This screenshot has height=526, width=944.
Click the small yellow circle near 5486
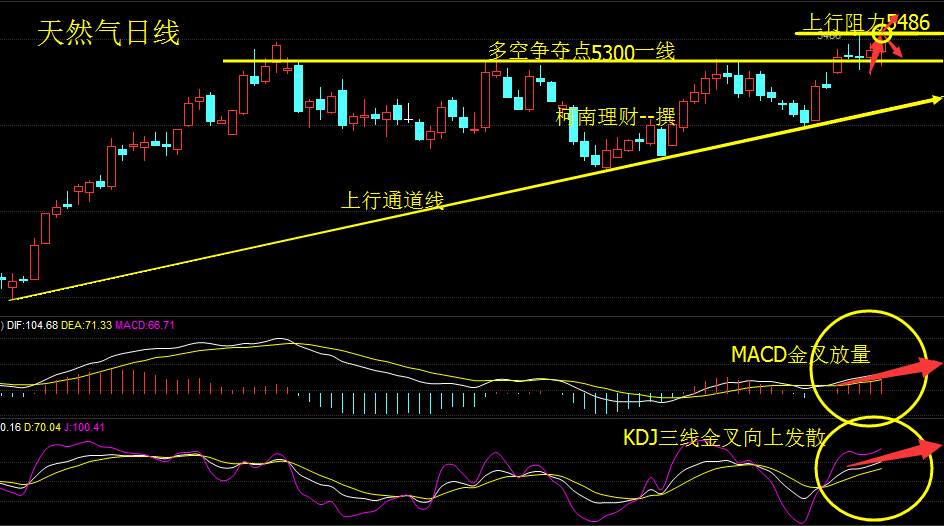click(882, 34)
